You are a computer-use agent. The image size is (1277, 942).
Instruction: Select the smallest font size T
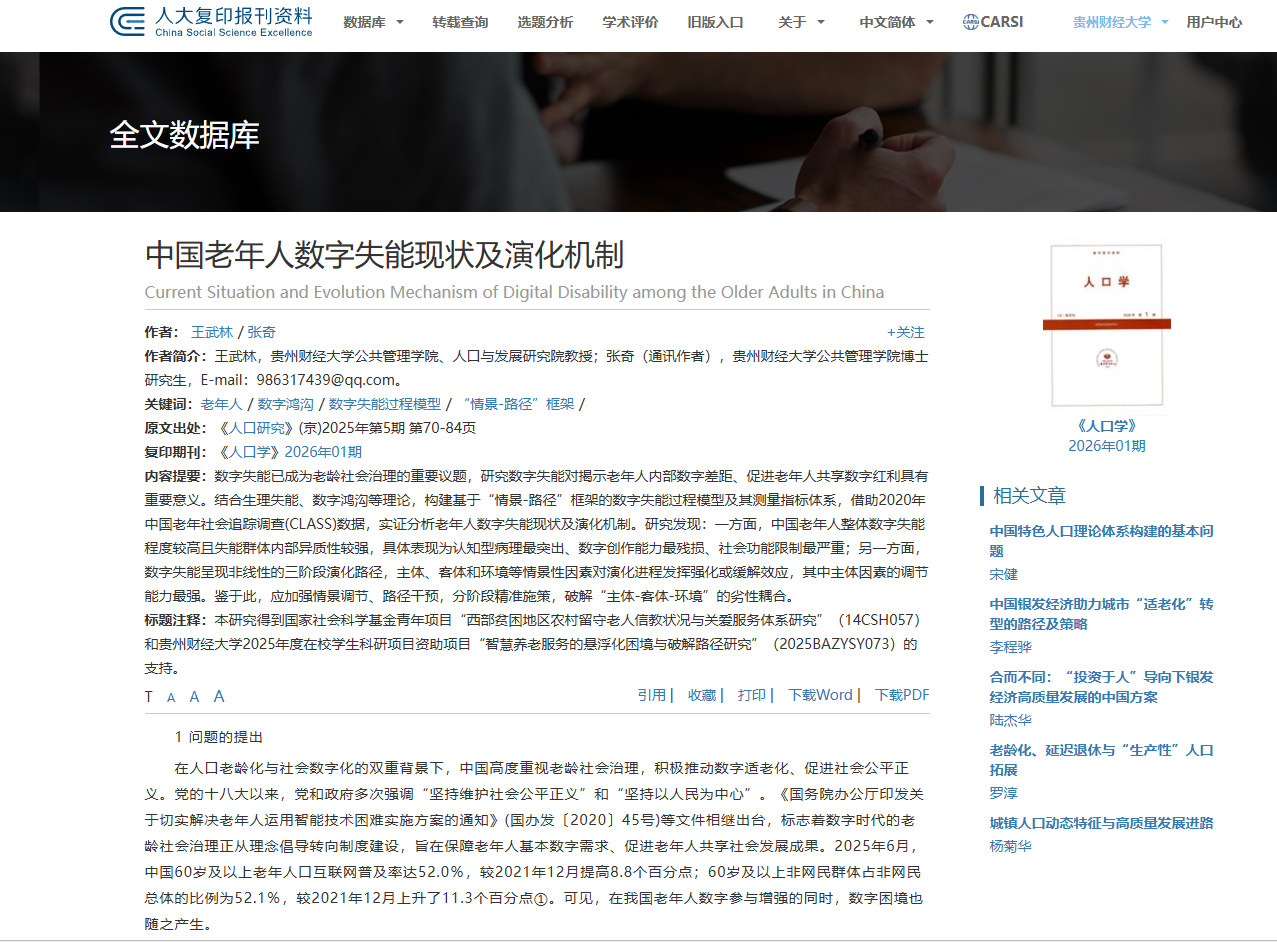click(149, 697)
